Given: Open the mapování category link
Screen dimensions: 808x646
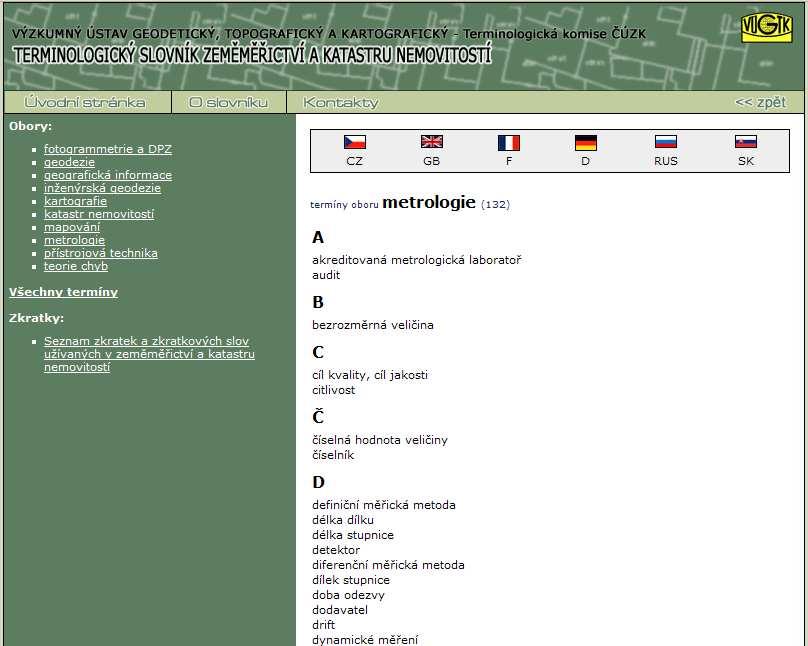Looking at the screenshot, I should [72, 227].
